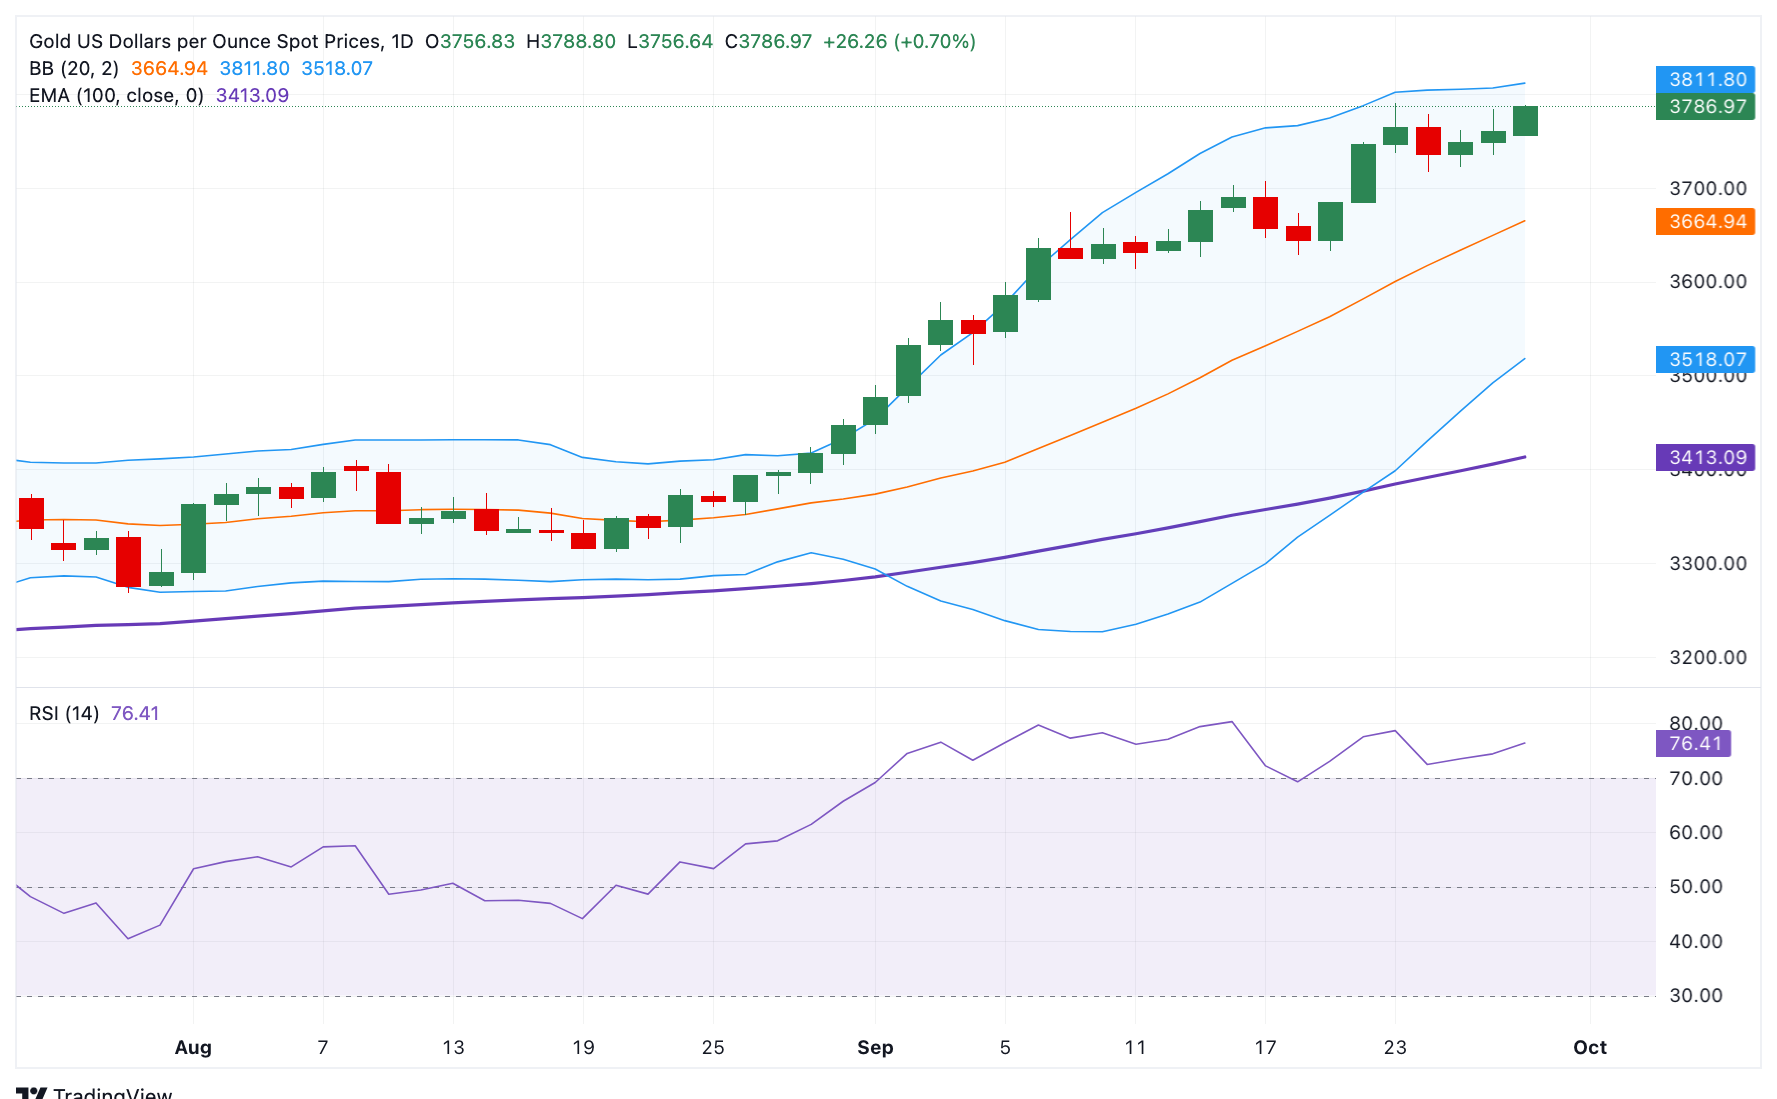Click the blue 3811.80 upper band price tag

(x=1705, y=79)
